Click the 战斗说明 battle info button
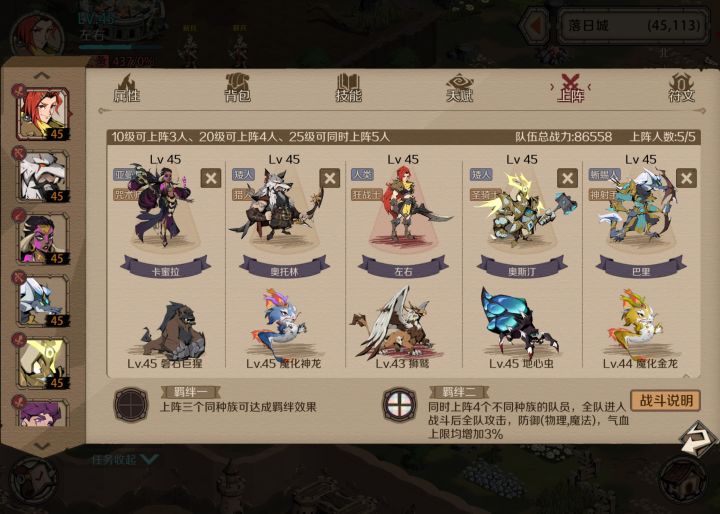 pos(666,401)
